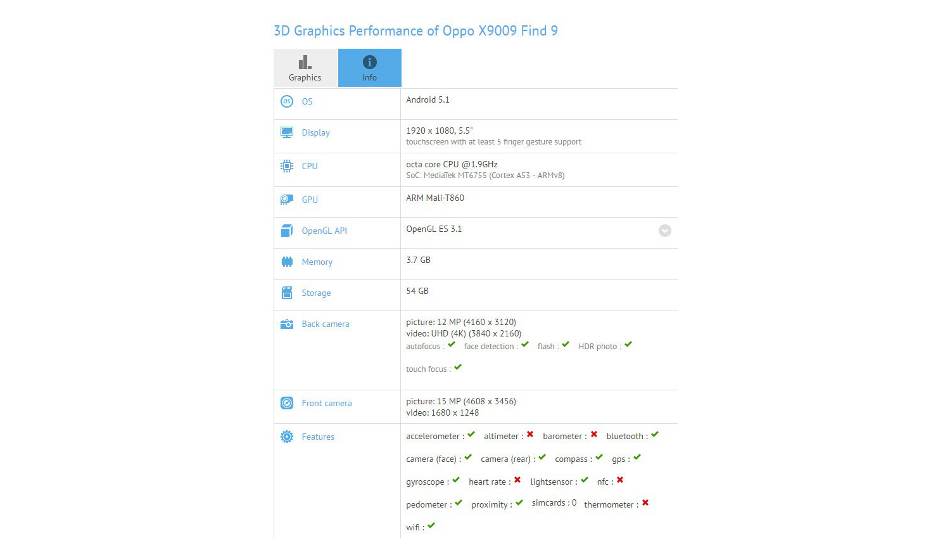Click the Features gear icon
Screen dimensions: 950x550
[x=287, y=436]
